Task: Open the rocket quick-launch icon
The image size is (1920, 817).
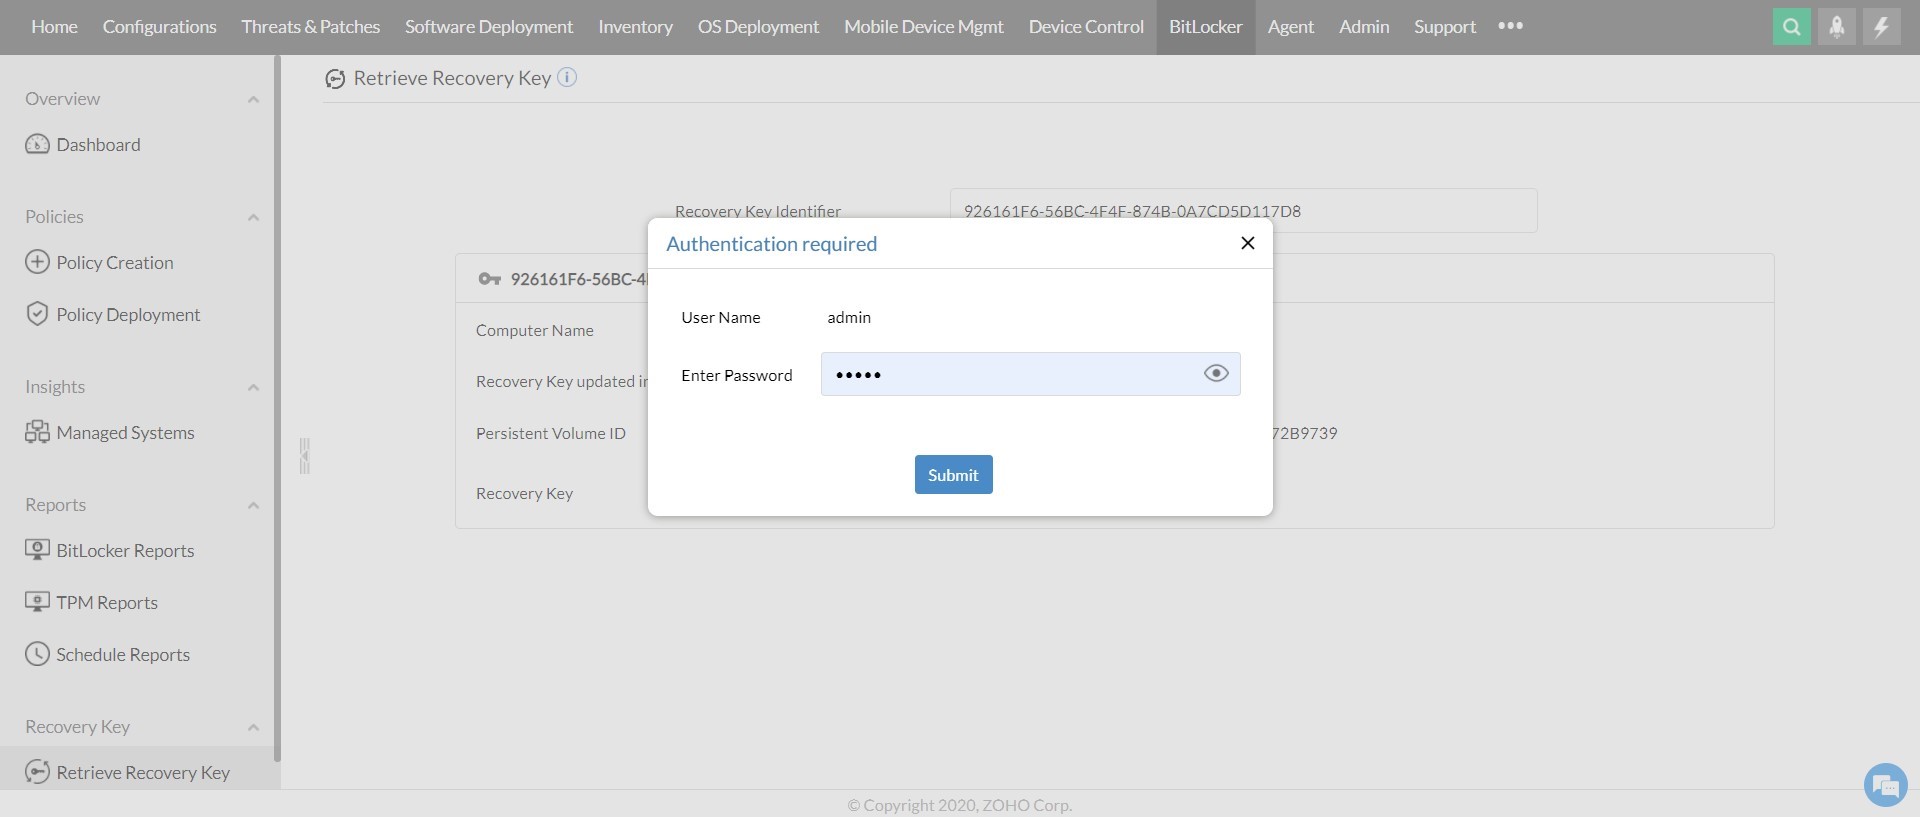Action: (1836, 27)
